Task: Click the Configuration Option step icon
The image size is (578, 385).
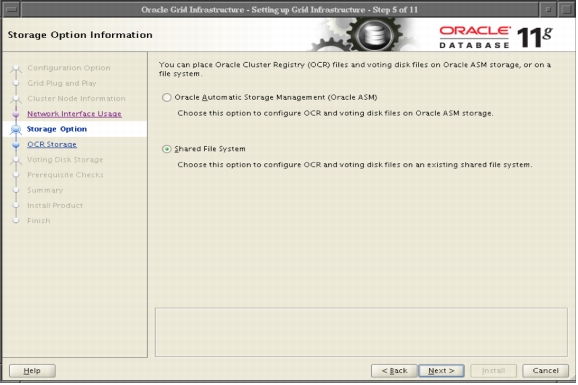Action: point(16,69)
